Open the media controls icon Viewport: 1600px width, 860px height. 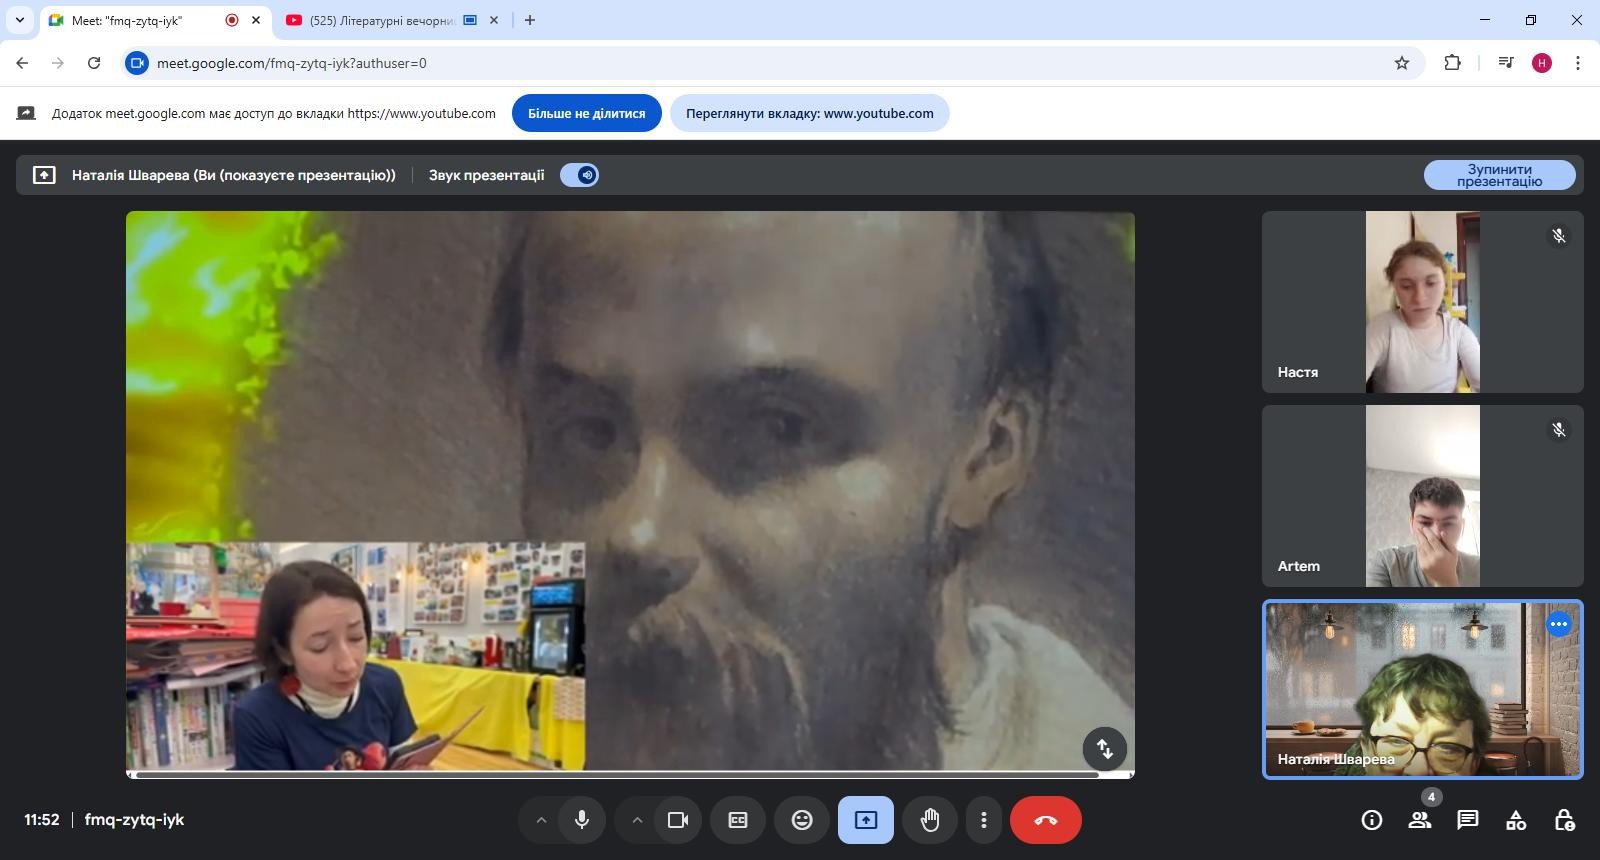pyautogui.click(x=1505, y=63)
